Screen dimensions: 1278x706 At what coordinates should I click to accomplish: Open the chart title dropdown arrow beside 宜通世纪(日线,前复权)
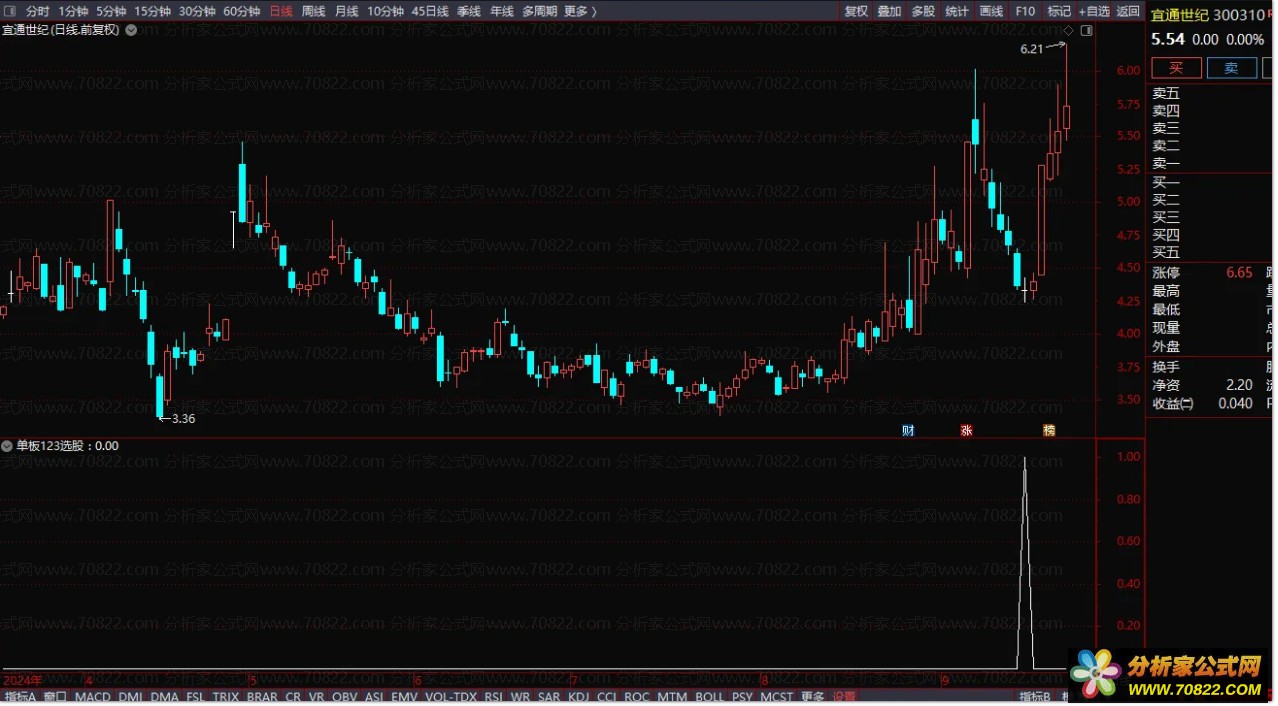(x=131, y=30)
